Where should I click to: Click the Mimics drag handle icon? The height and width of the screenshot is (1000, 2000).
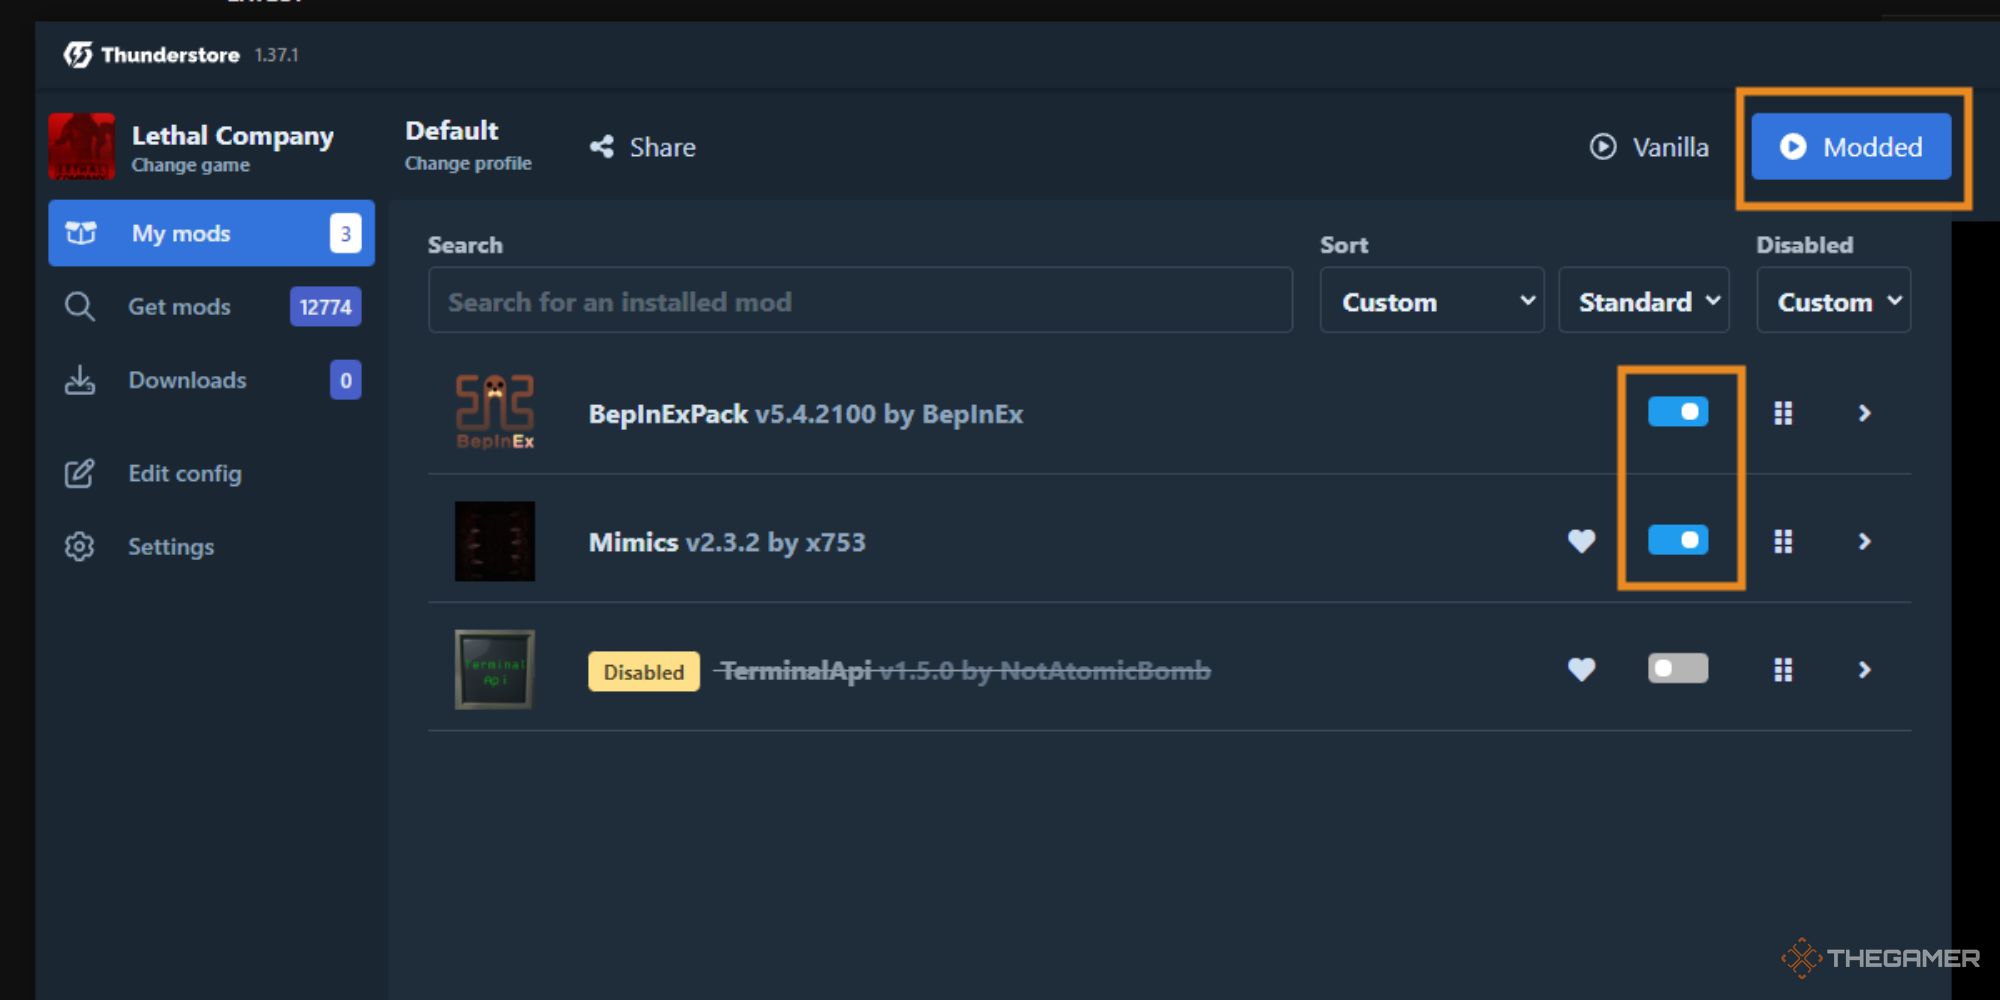point(1783,541)
